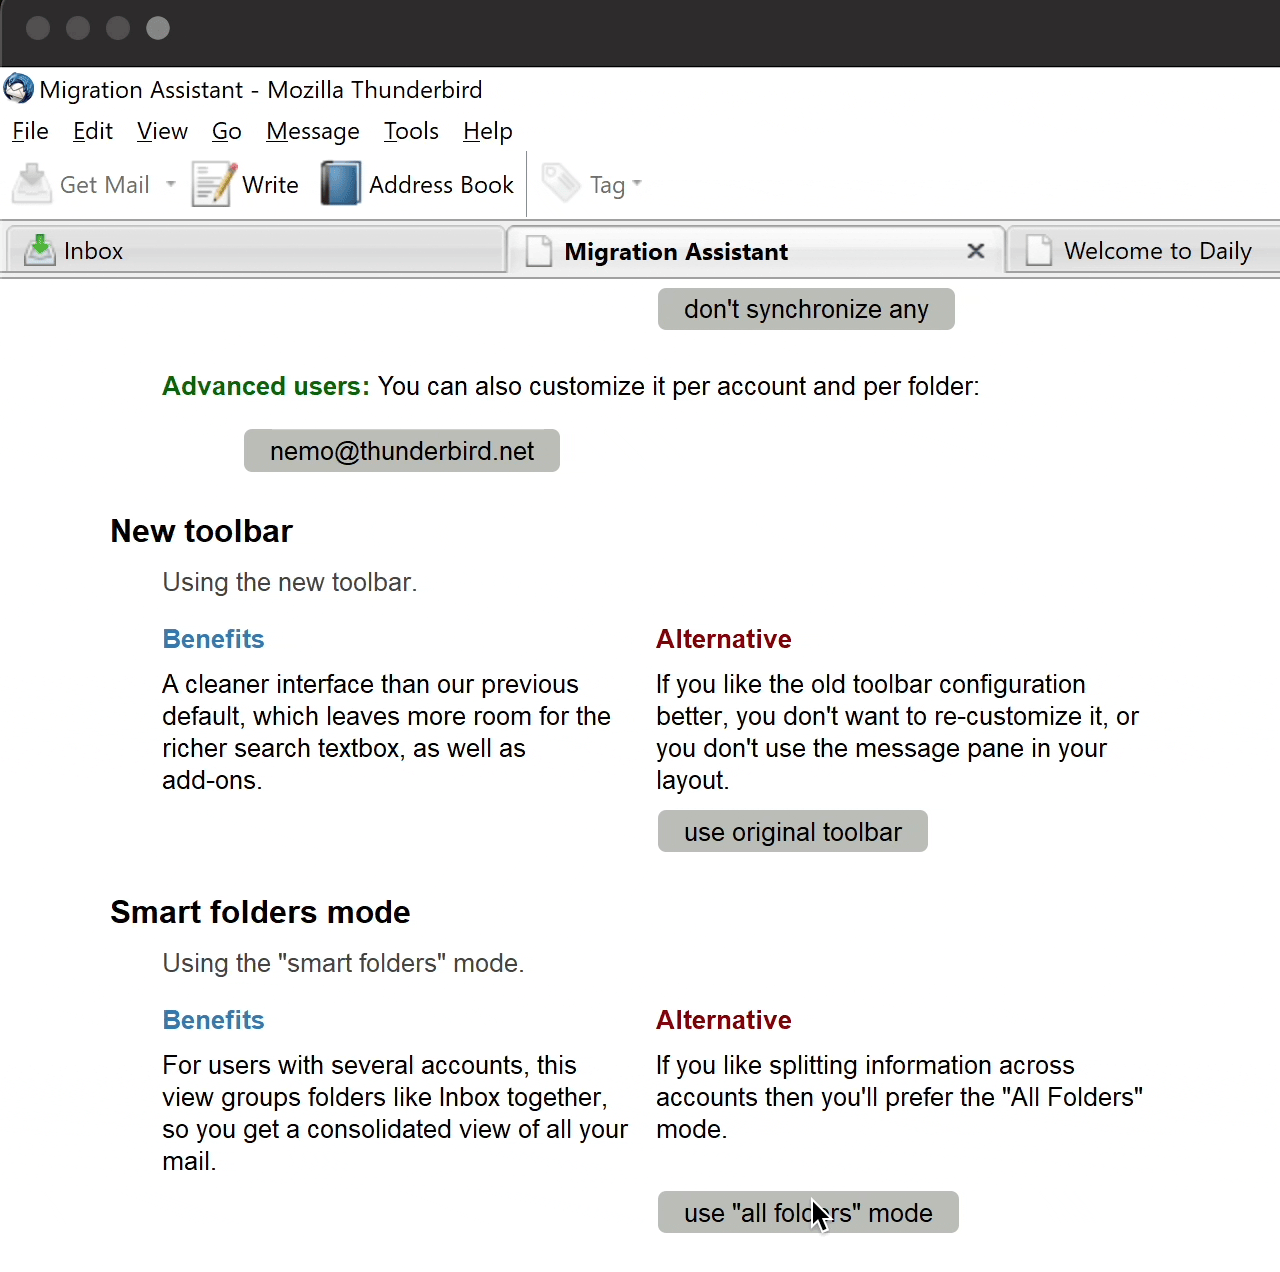Close the Migration Assistant tab
Screen dimensions: 1280x1272
point(976,251)
